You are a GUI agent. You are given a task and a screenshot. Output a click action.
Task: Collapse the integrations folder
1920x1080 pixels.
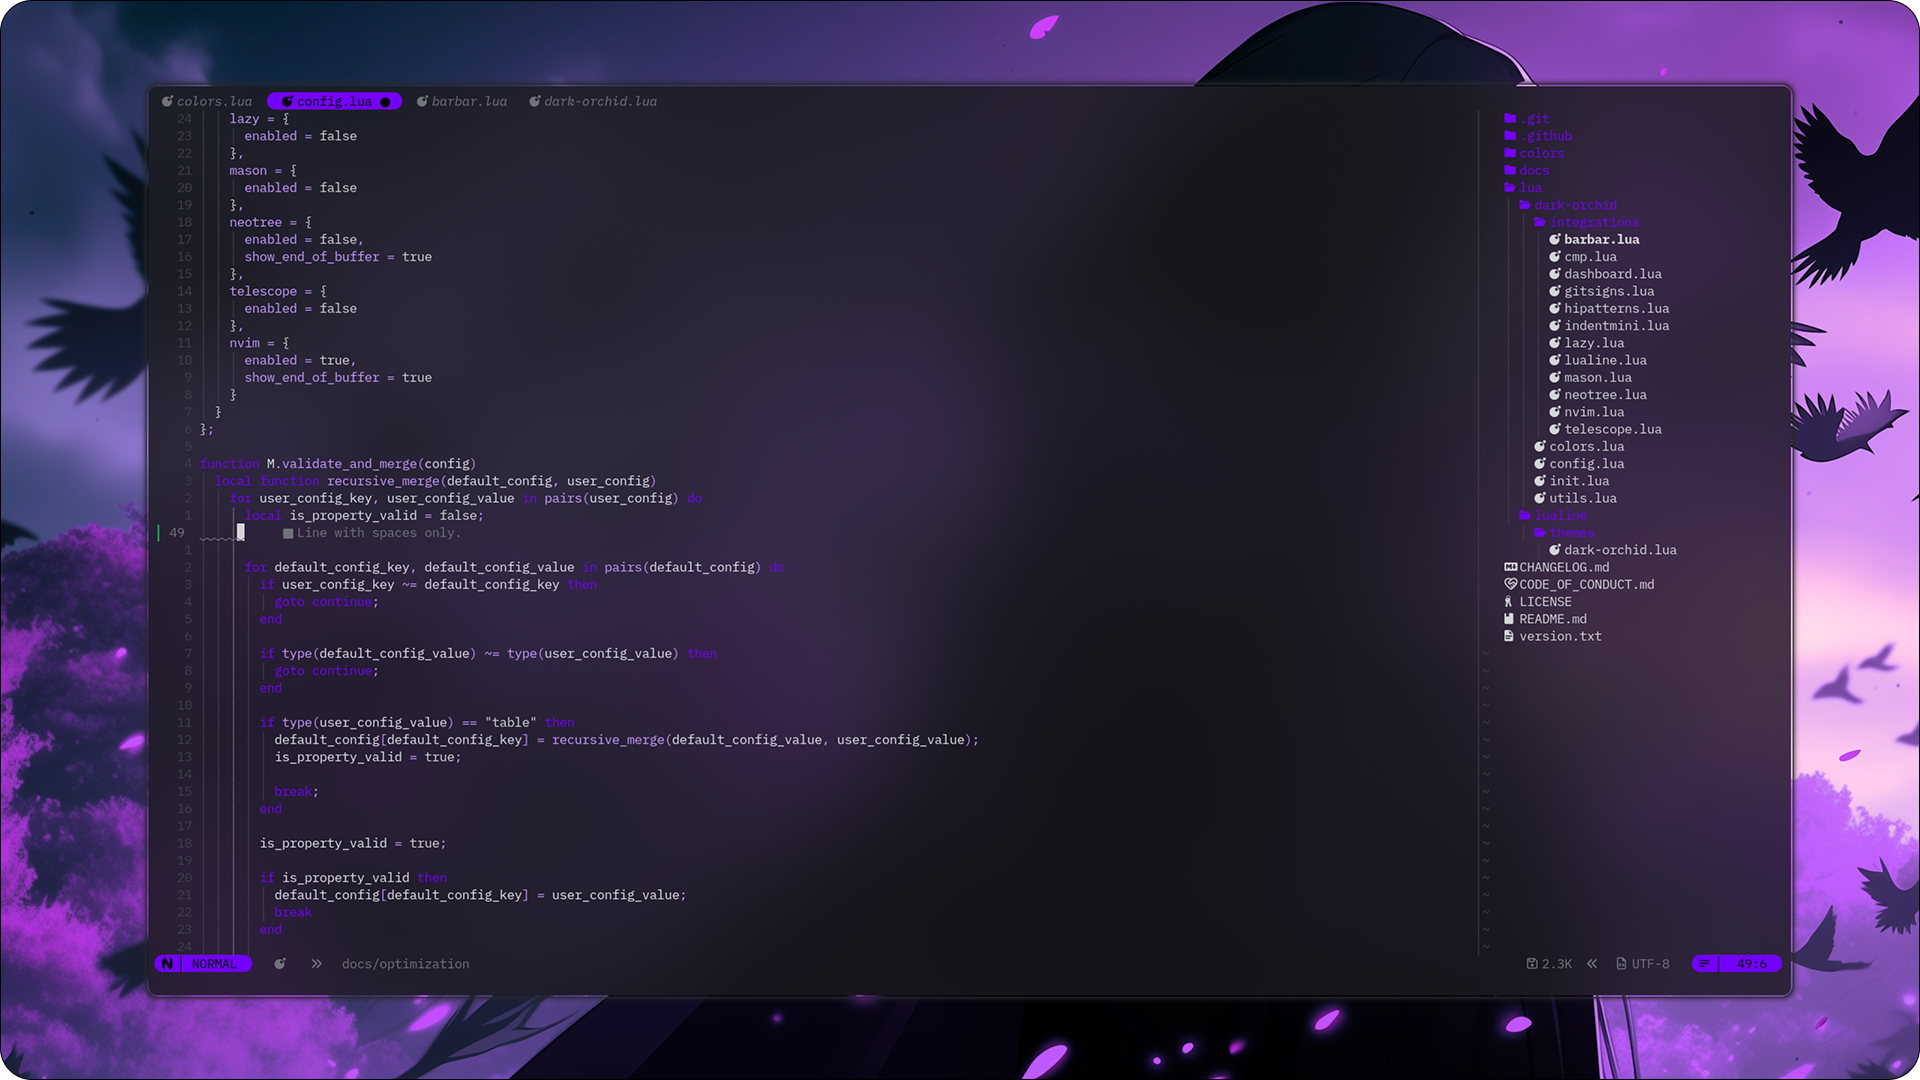pyautogui.click(x=1594, y=222)
